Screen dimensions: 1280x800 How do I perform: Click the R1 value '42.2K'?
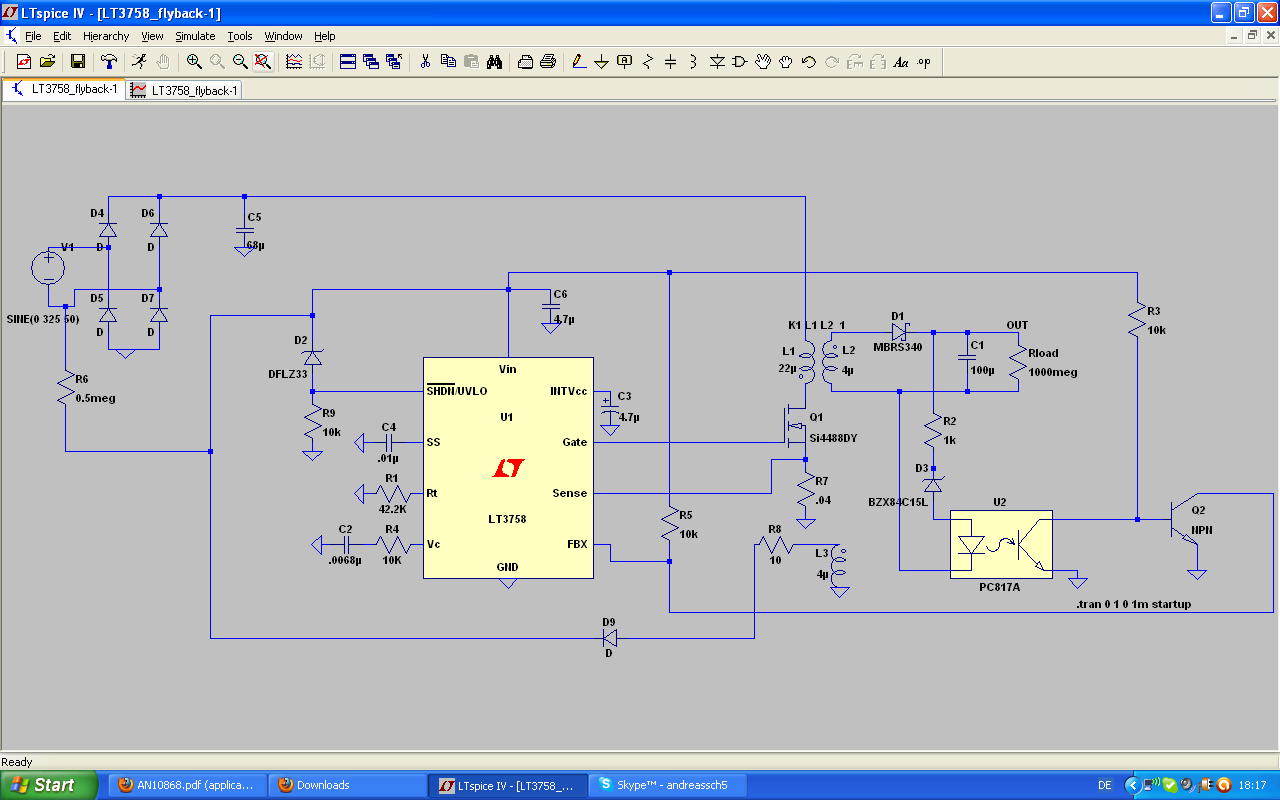393,509
